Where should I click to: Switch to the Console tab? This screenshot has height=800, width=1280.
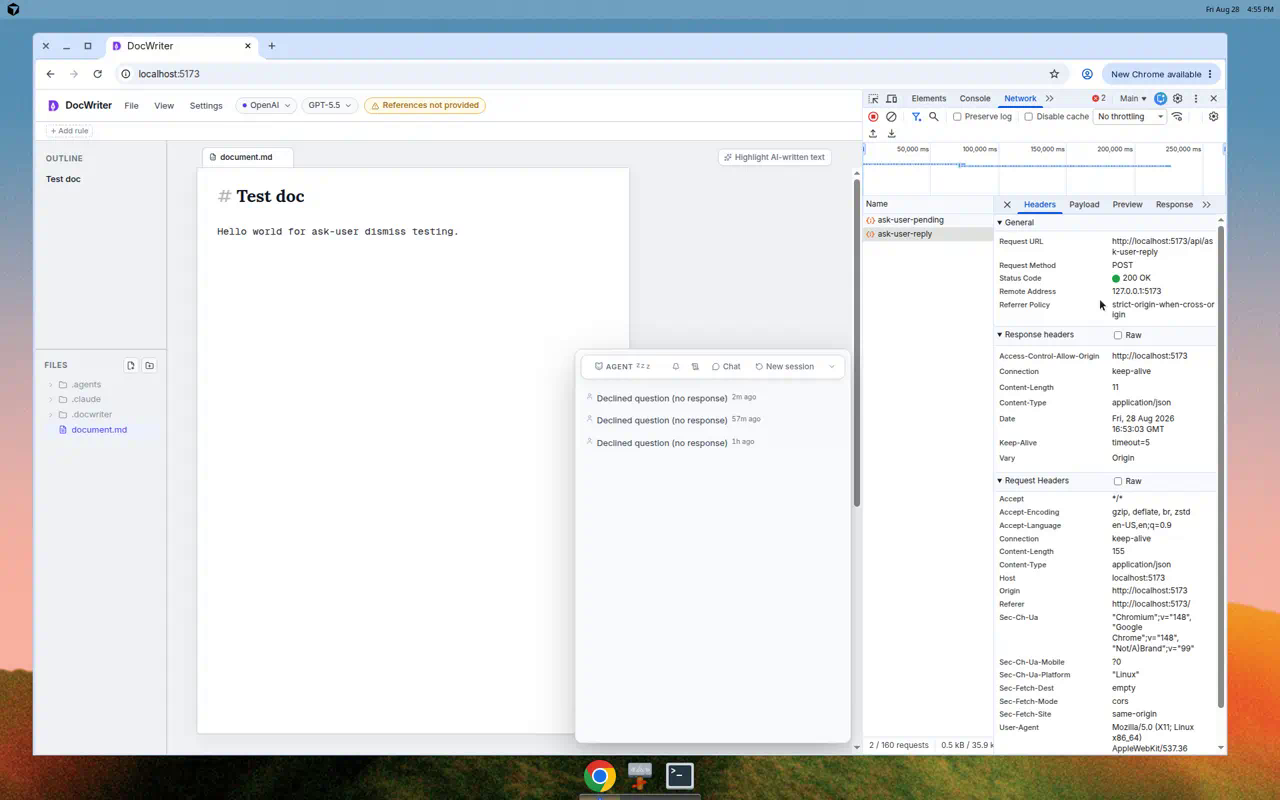975,99
